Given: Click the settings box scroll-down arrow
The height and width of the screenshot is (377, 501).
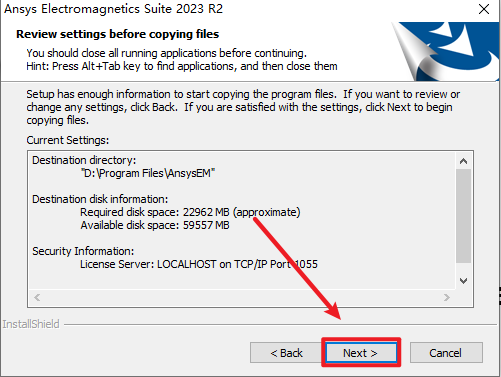Looking at the screenshot, I should click(463, 281).
